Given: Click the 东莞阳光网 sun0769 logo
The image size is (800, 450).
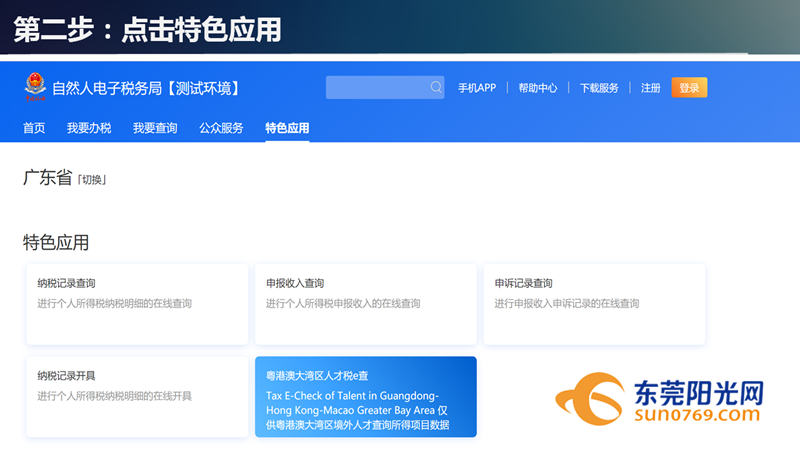Looking at the screenshot, I should [662, 400].
